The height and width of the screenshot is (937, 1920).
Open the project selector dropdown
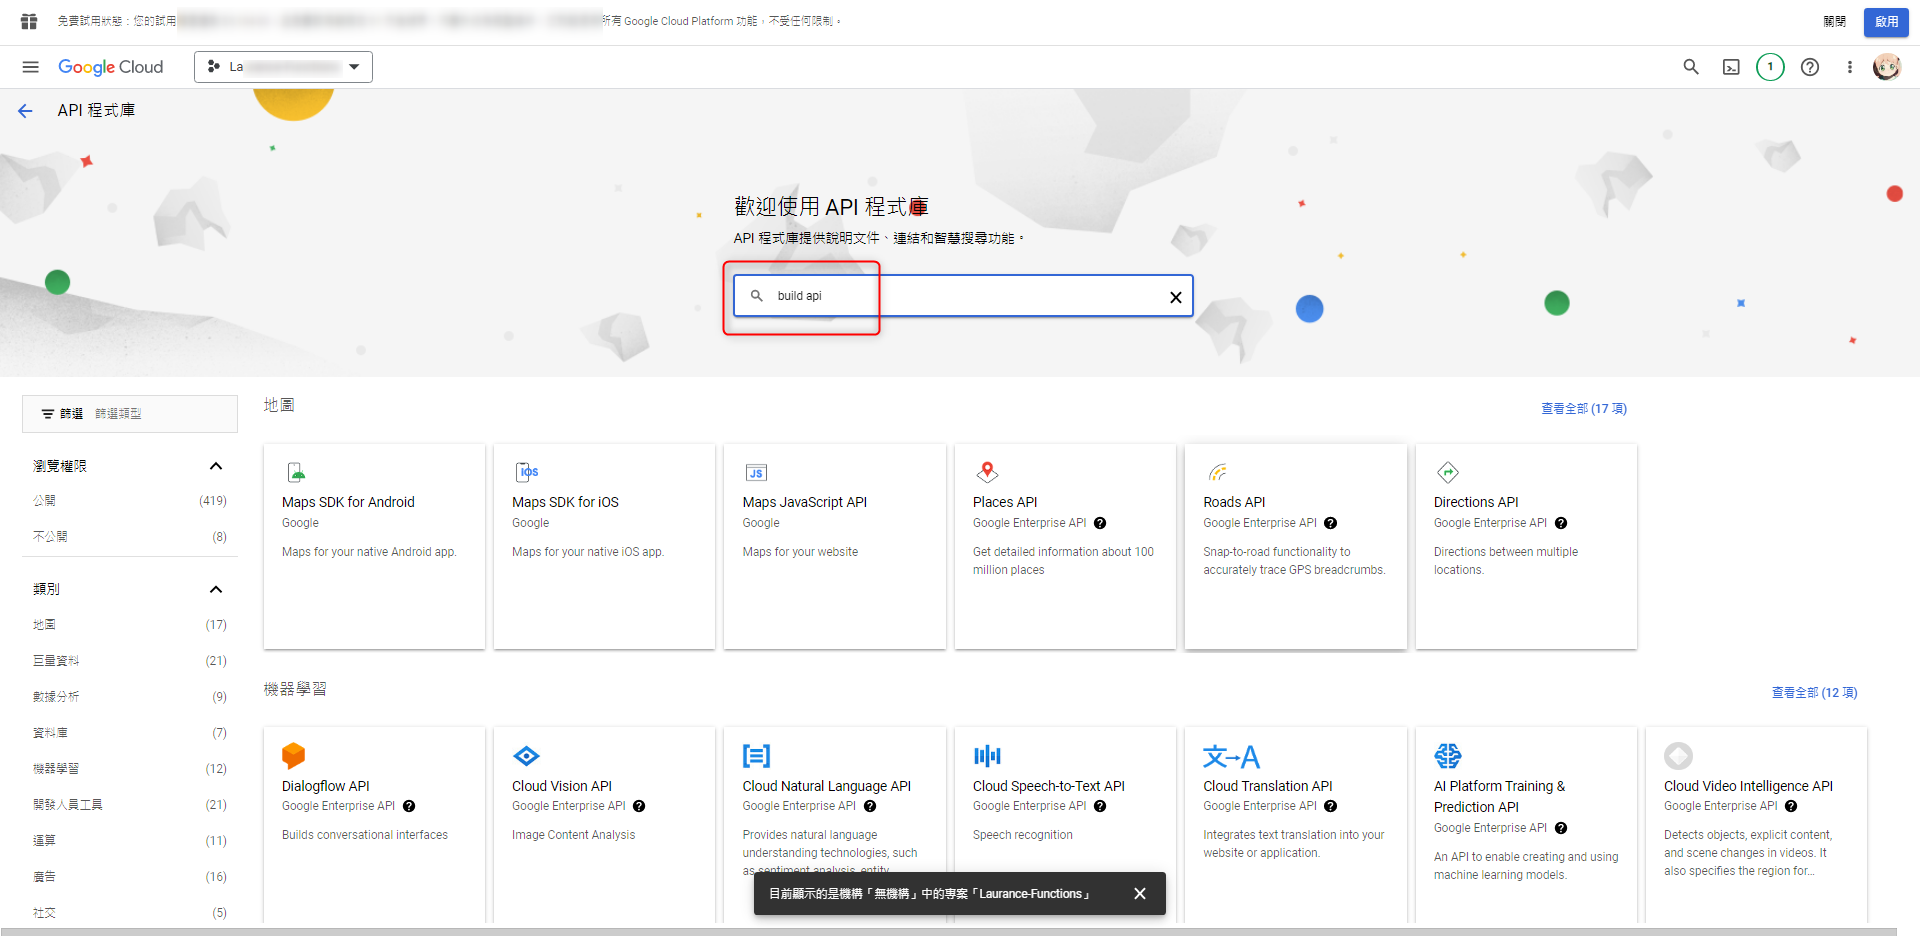tap(283, 67)
